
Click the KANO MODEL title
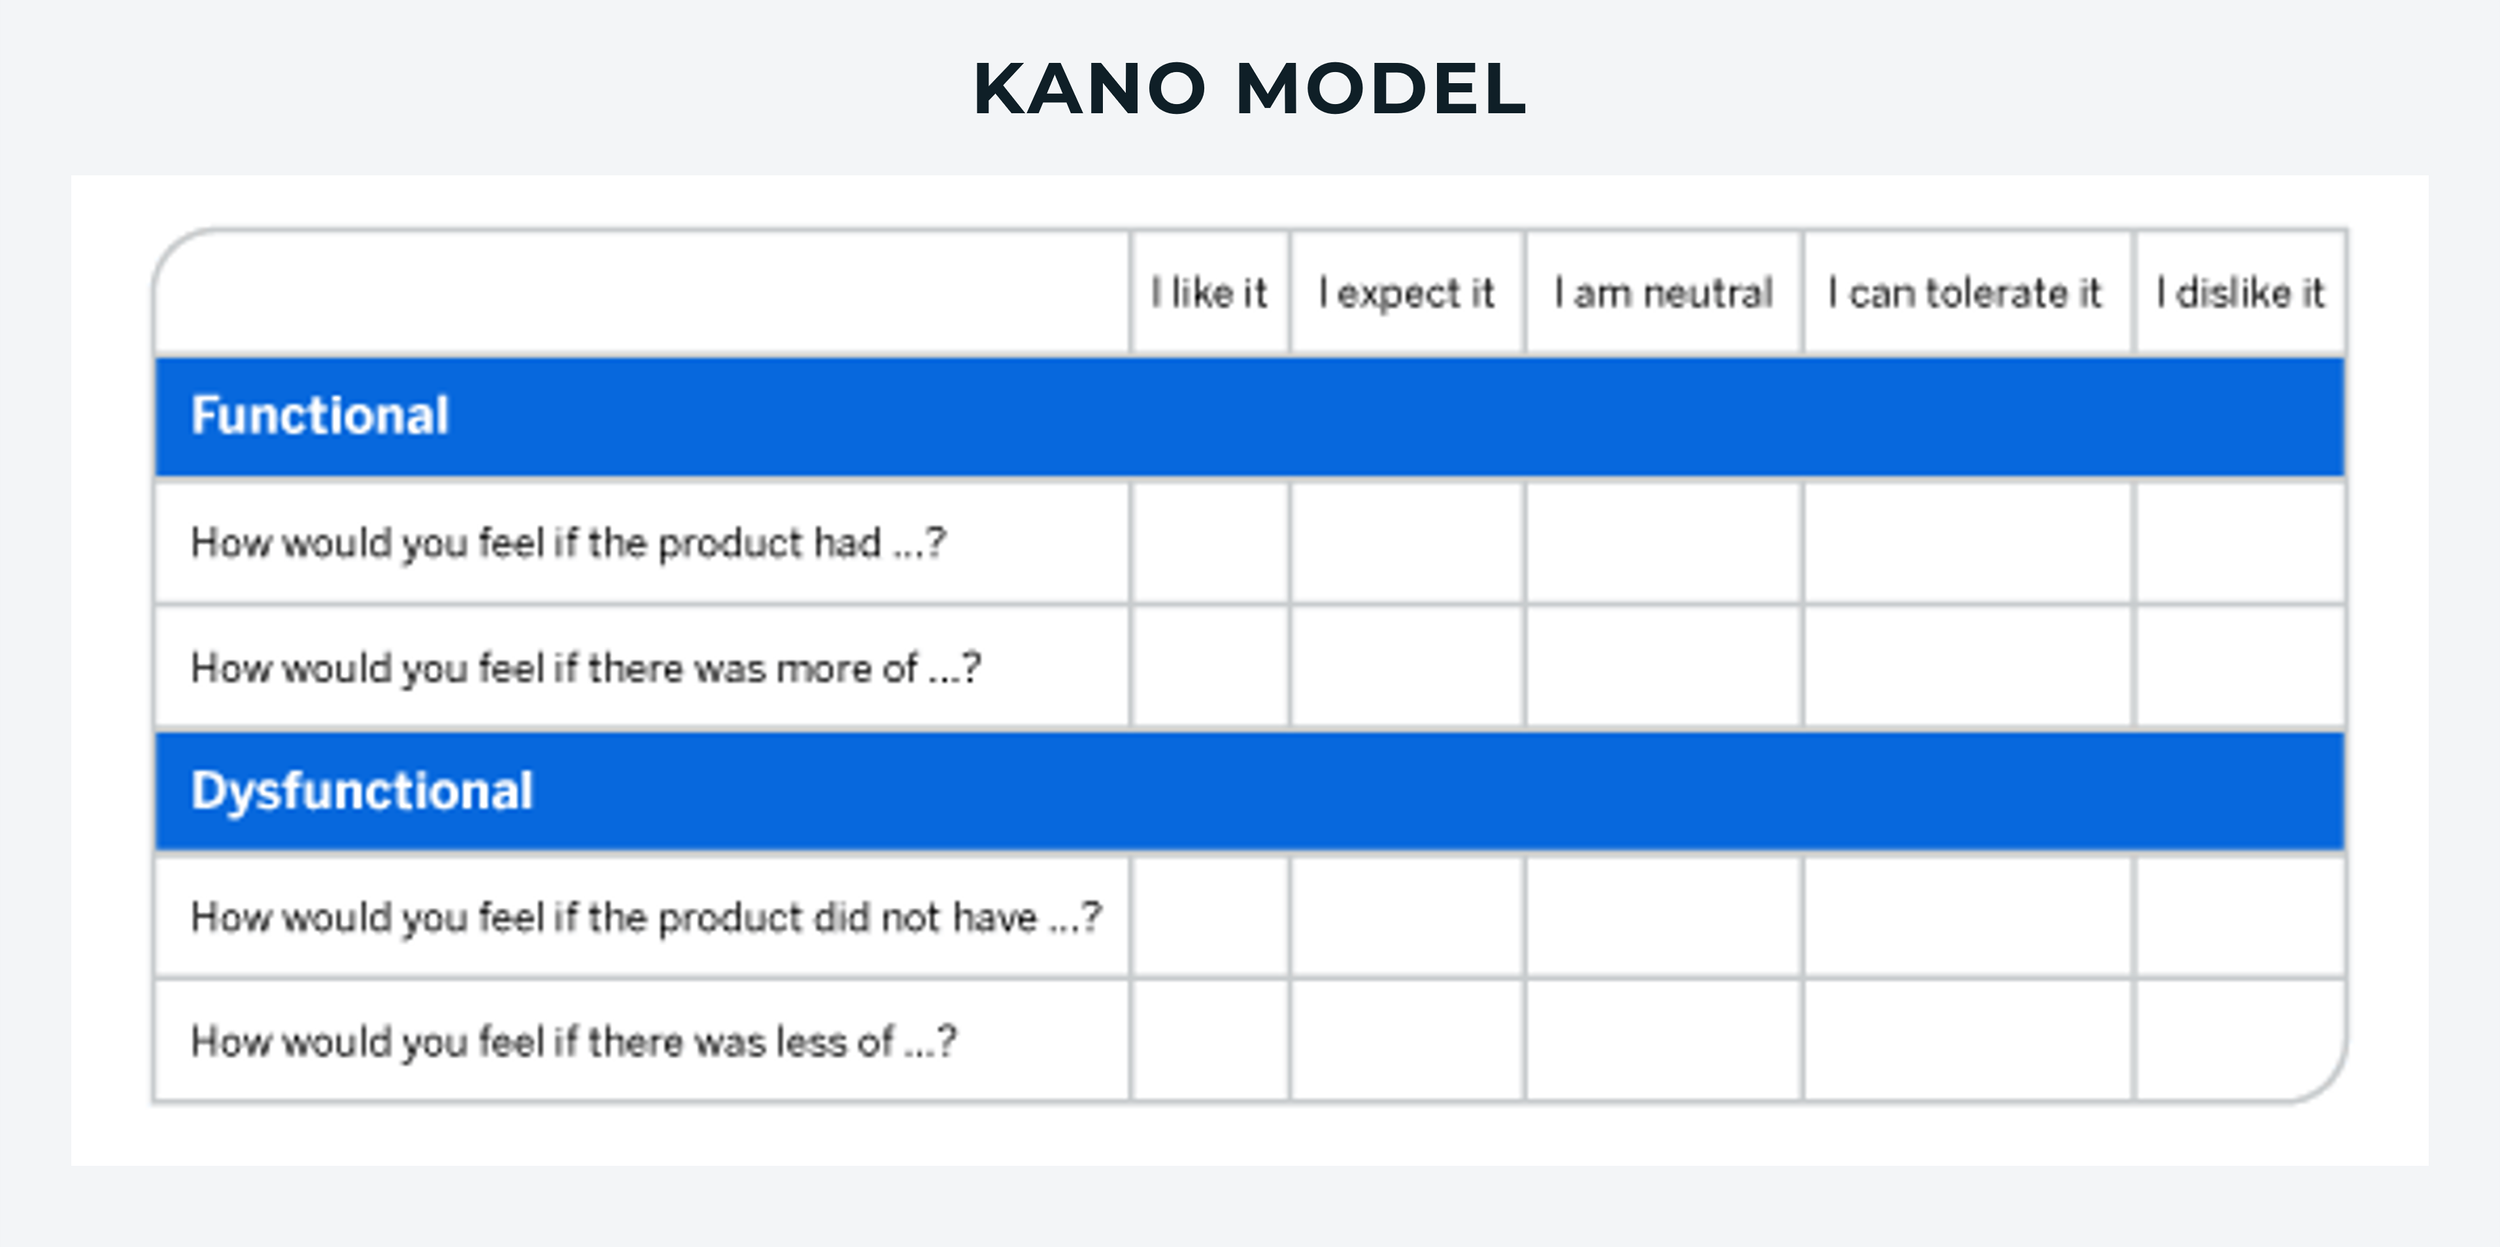tap(1249, 89)
